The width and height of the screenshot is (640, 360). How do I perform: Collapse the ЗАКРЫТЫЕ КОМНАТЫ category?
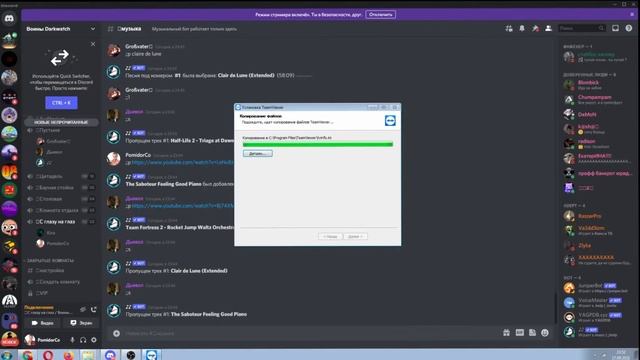[50, 260]
